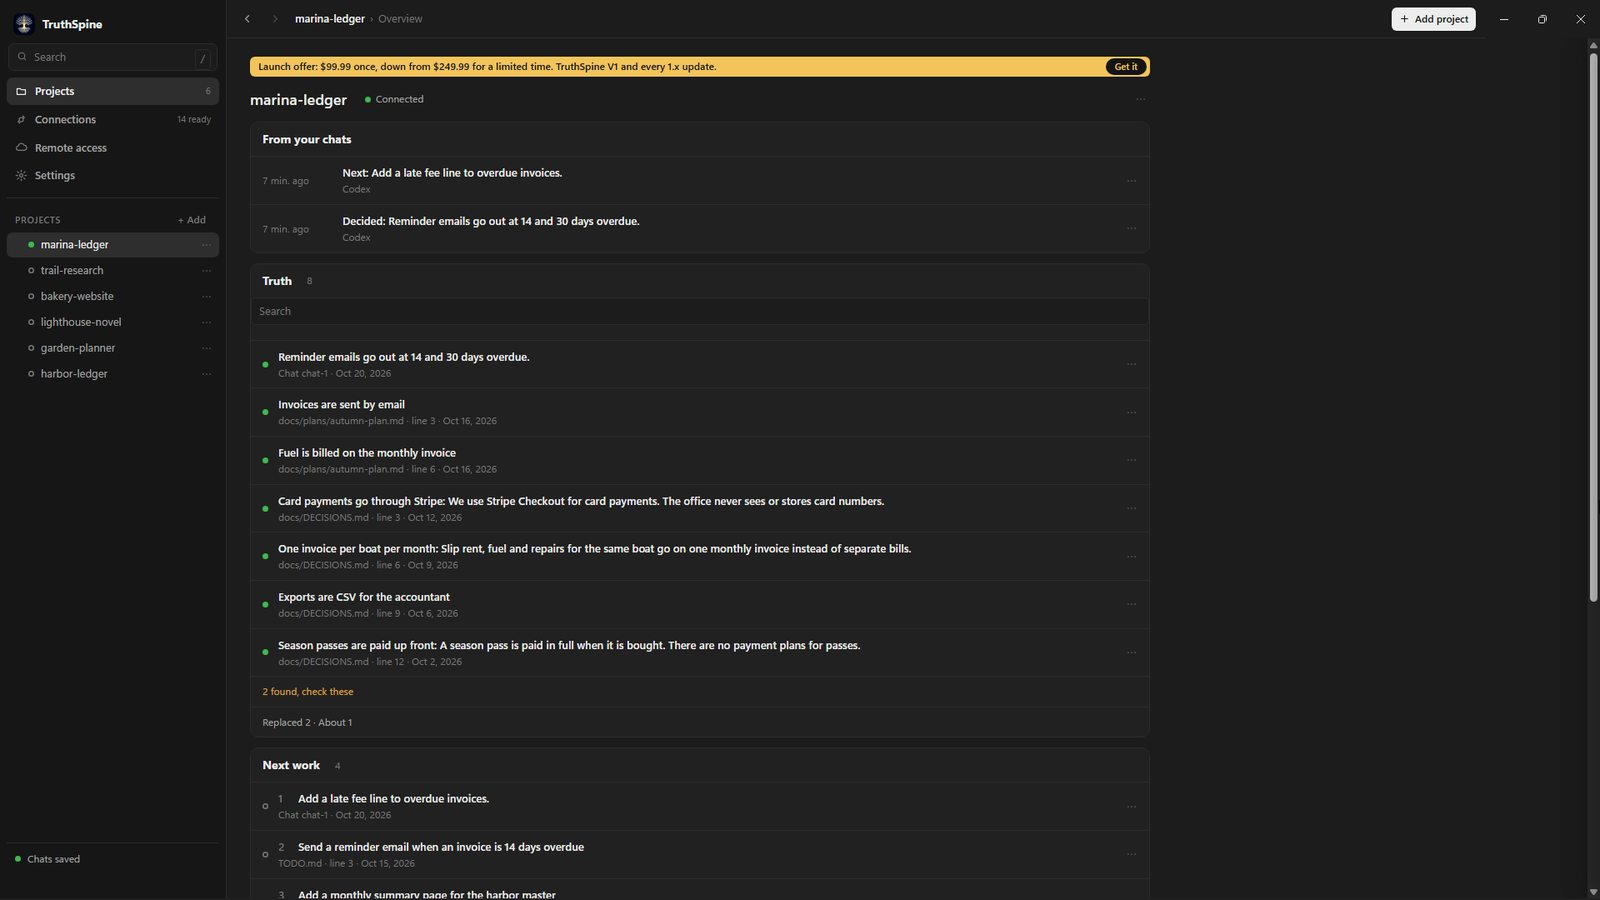Open Fuel is billed on monthly invoice entry
The width and height of the screenshot is (1600, 900).
[700, 461]
